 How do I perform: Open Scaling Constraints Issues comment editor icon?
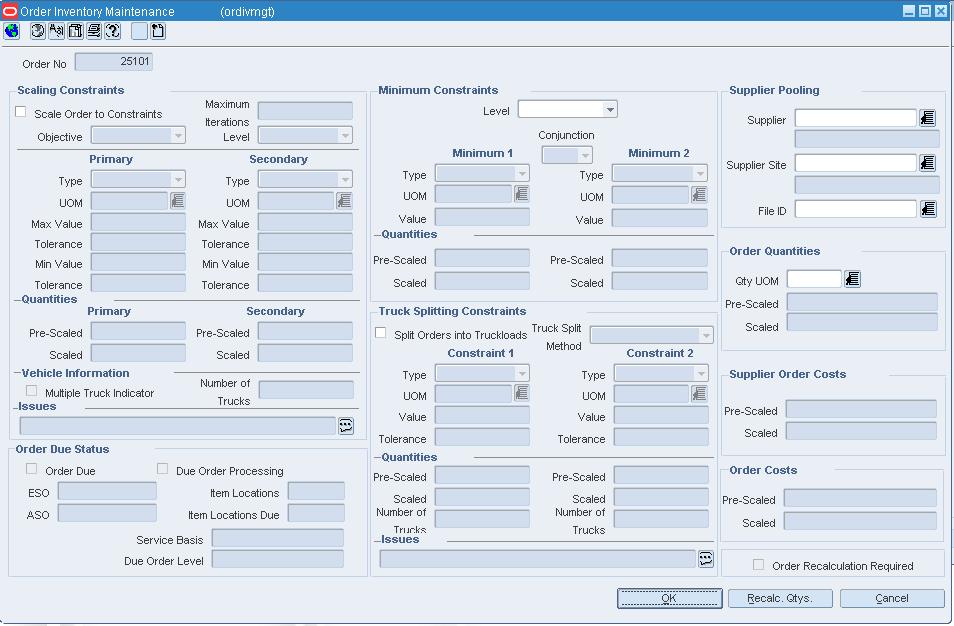(346, 426)
